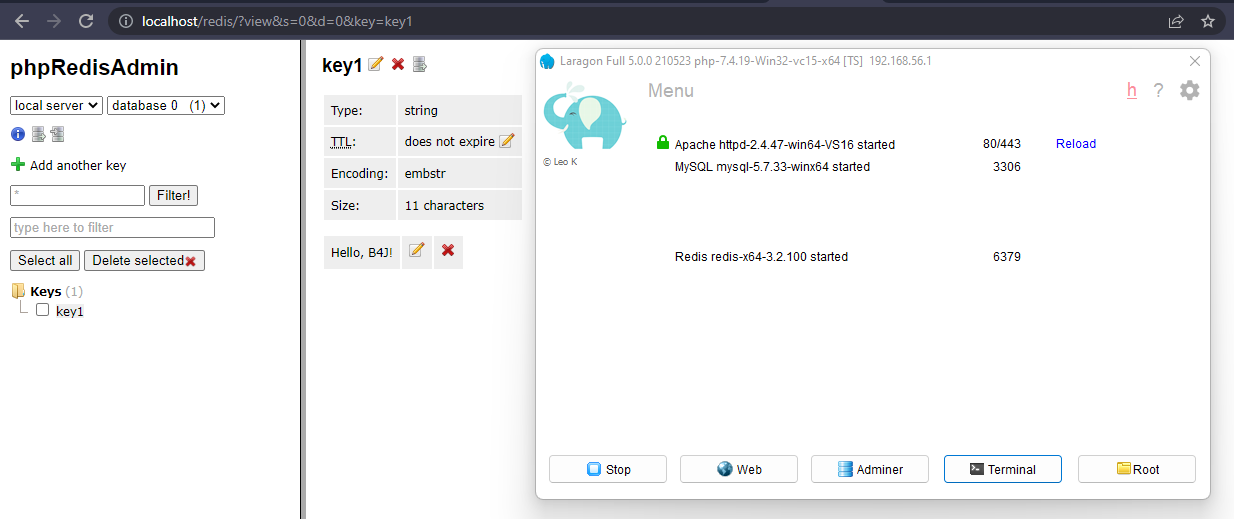Edit the TTL with the pencil icon
This screenshot has width=1234, height=519.
pyautogui.click(x=507, y=141)
